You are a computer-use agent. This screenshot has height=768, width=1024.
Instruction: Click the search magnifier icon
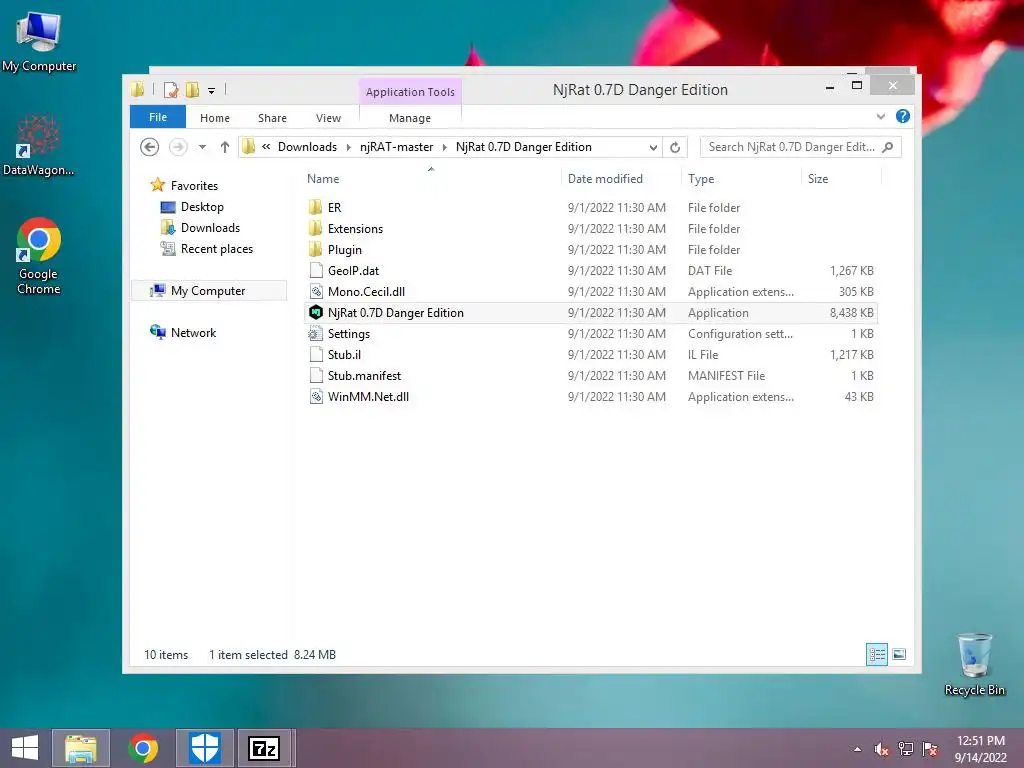click(x=888, y=148)
